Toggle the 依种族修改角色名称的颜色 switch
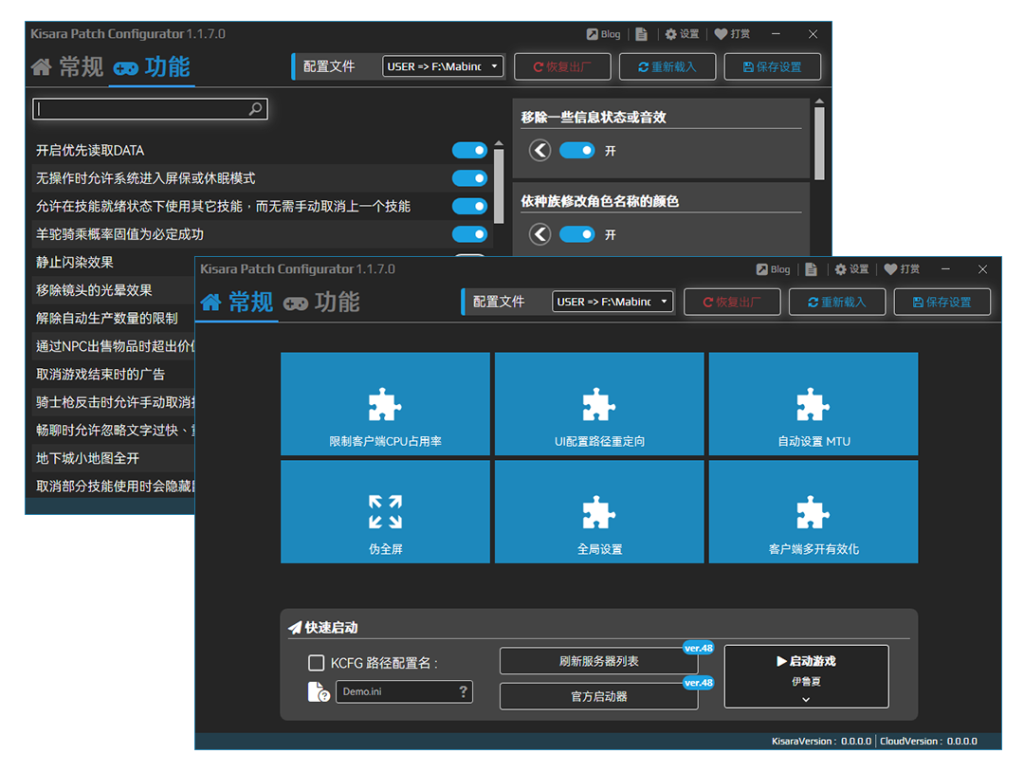 pyautogui.click(x=577, y=234)
